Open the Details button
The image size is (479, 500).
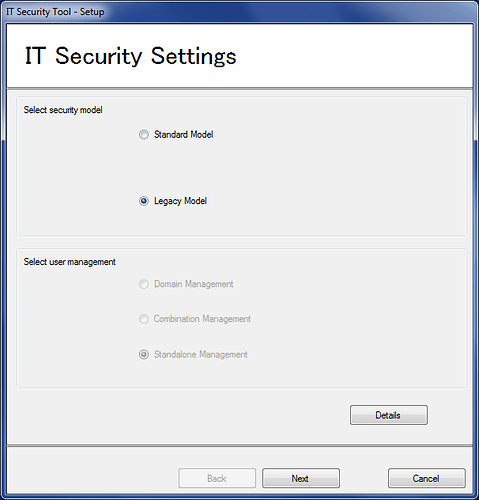(389, 415)
